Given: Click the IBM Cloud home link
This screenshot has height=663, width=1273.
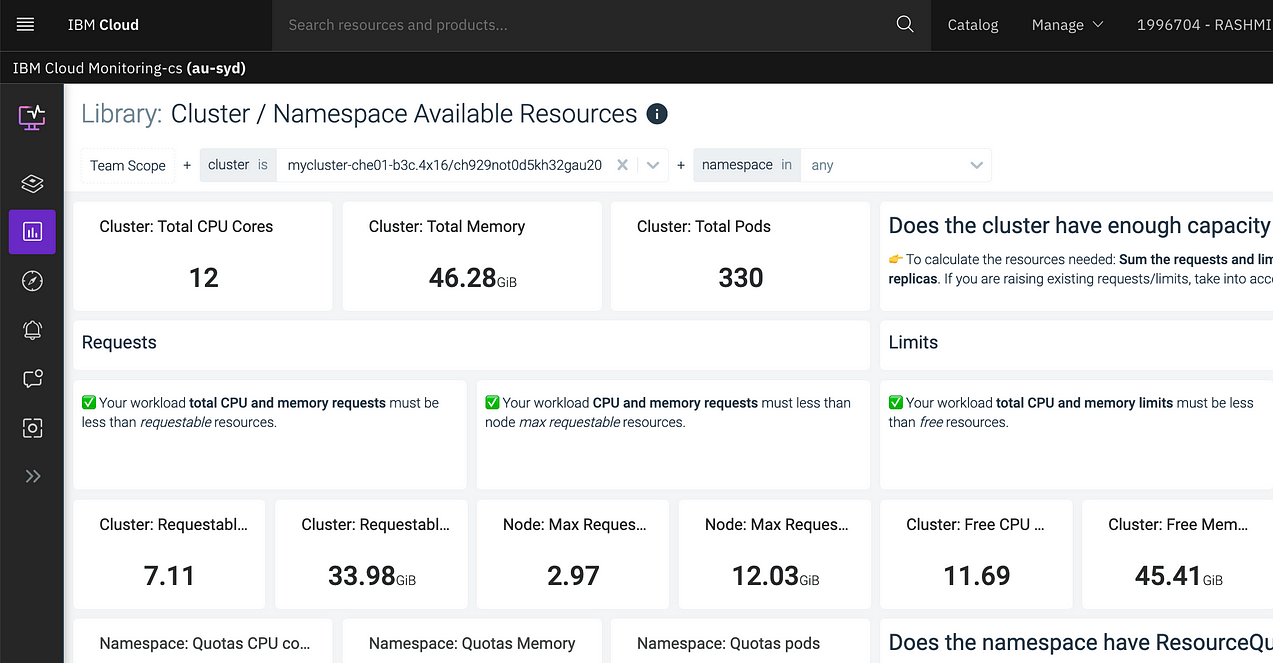Looking at the screenshot, I should [x=103, y=25].
